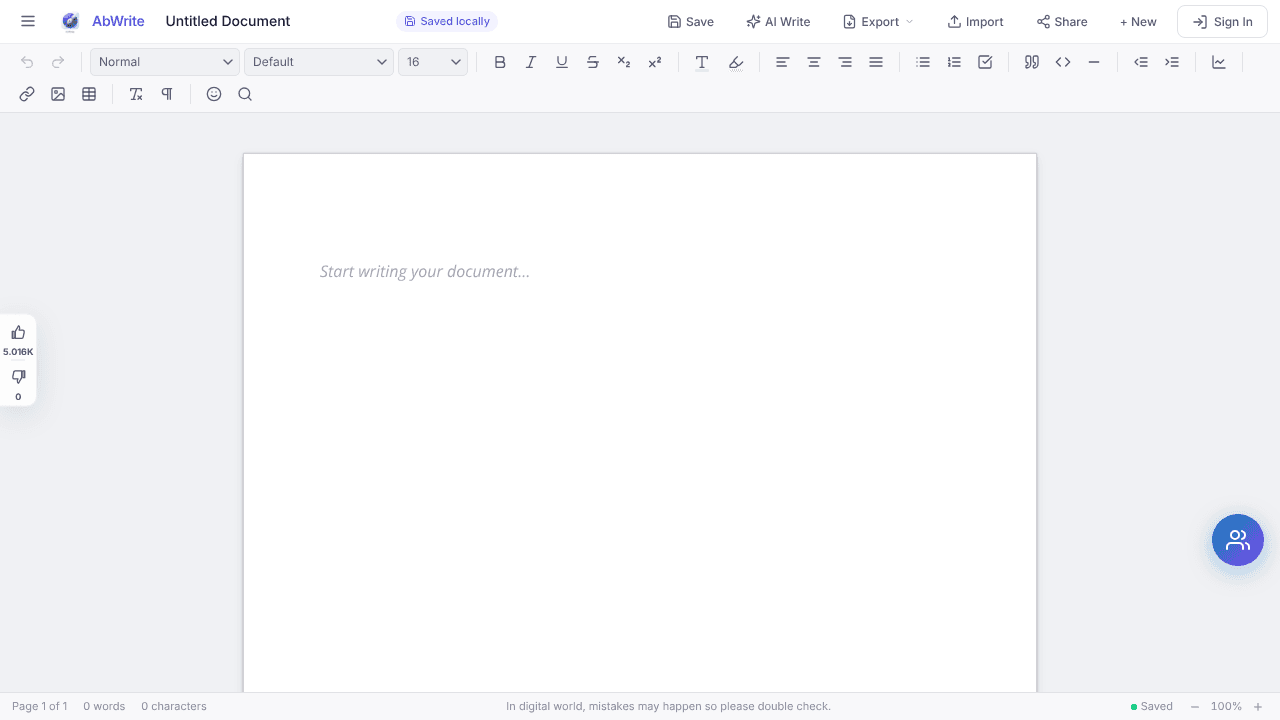
Task: Open the Normal paragraph style dropdown
Action: pyautogui.click(x=165, y=62)
